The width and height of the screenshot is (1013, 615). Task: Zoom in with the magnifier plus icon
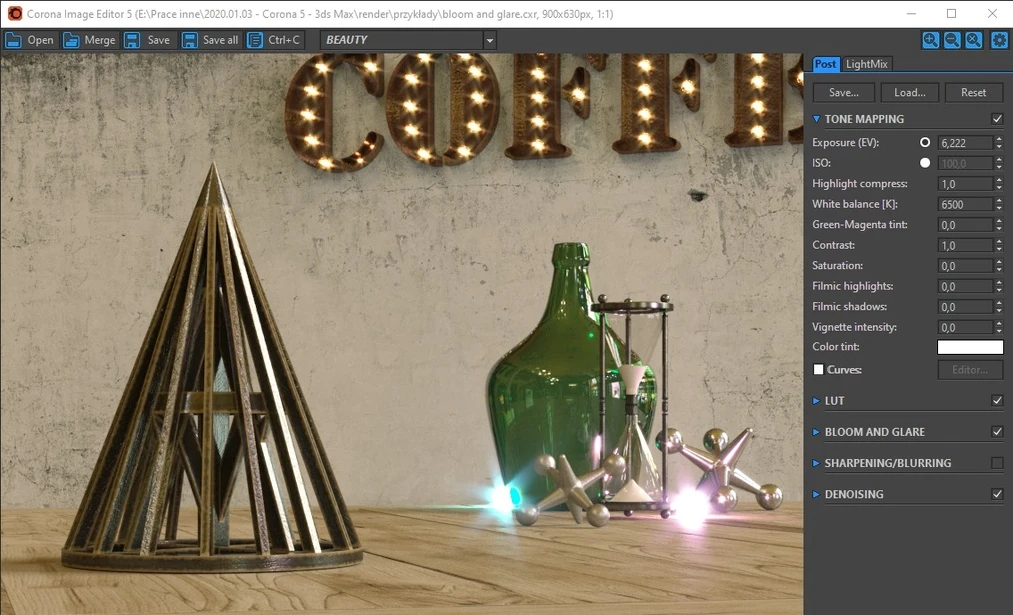pyautogui.click(x=931, y=40)
